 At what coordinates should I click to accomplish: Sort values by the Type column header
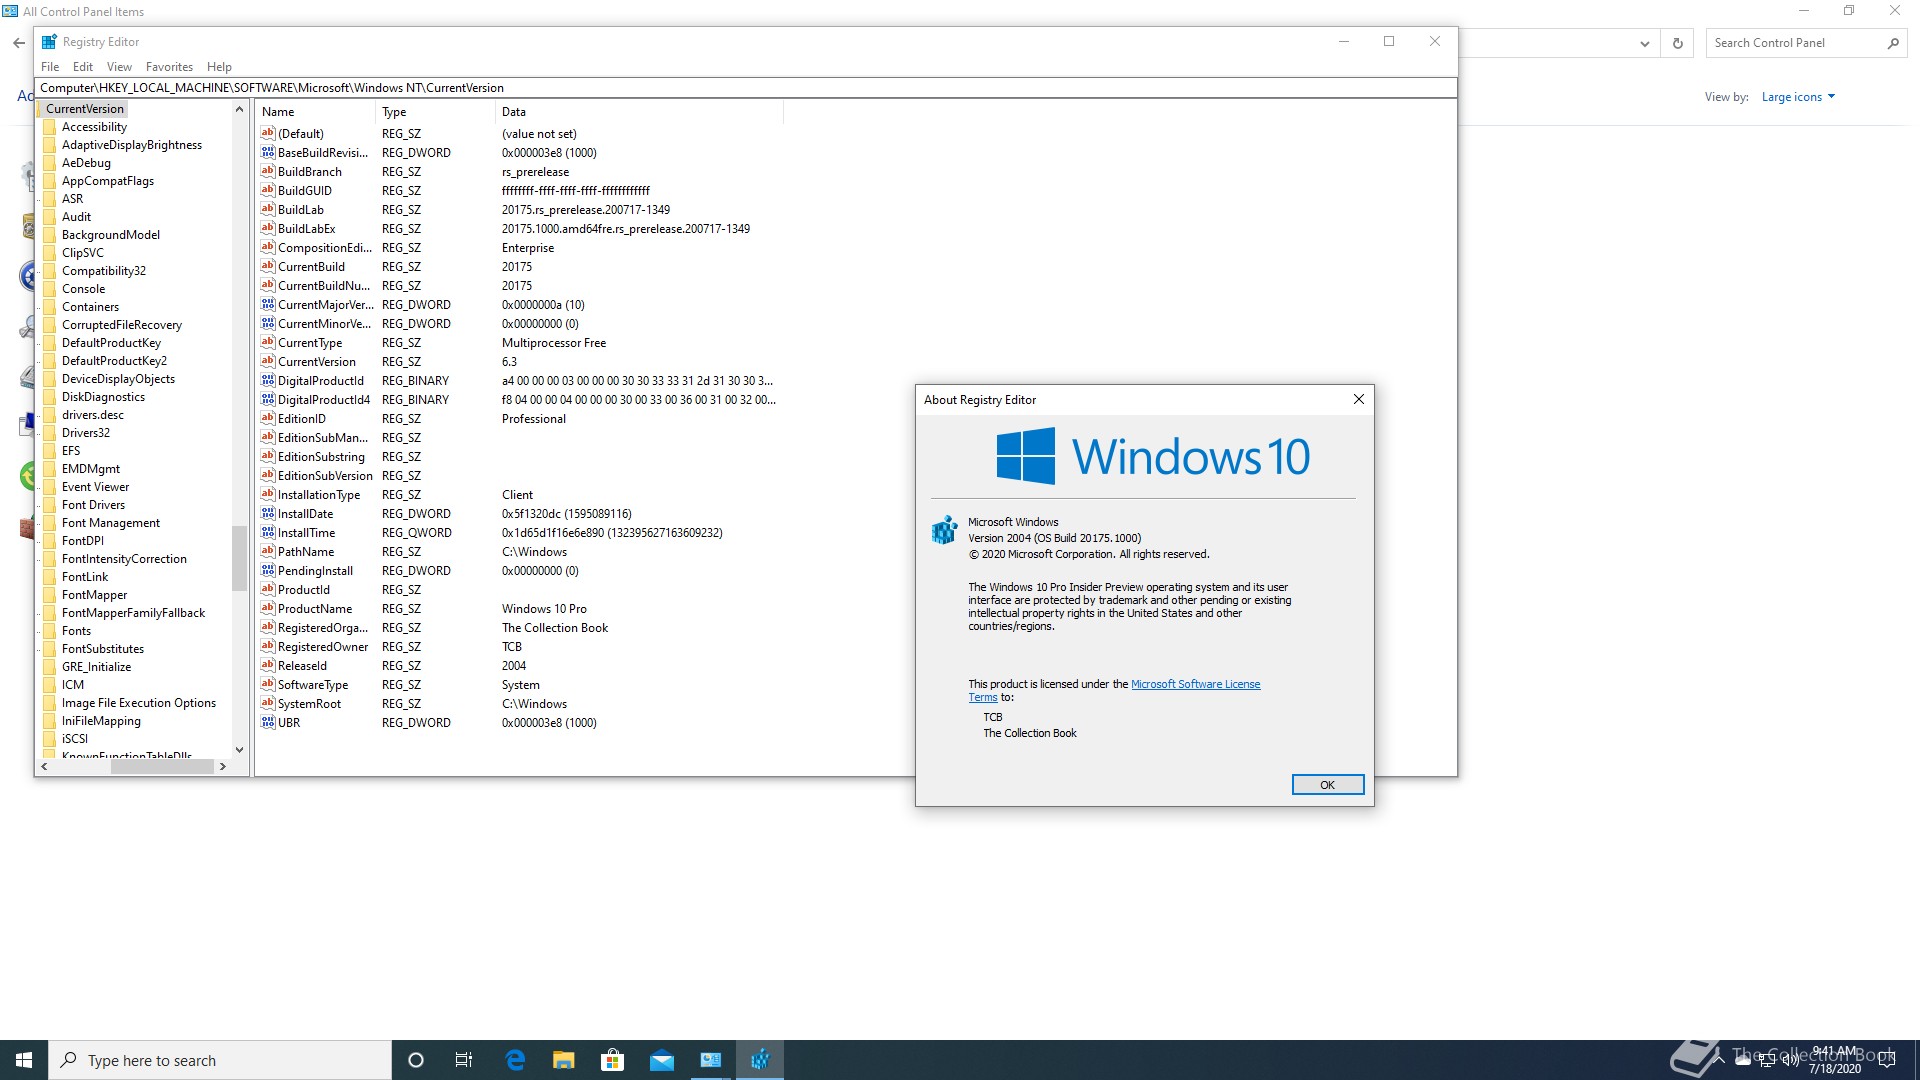point(436,112)
